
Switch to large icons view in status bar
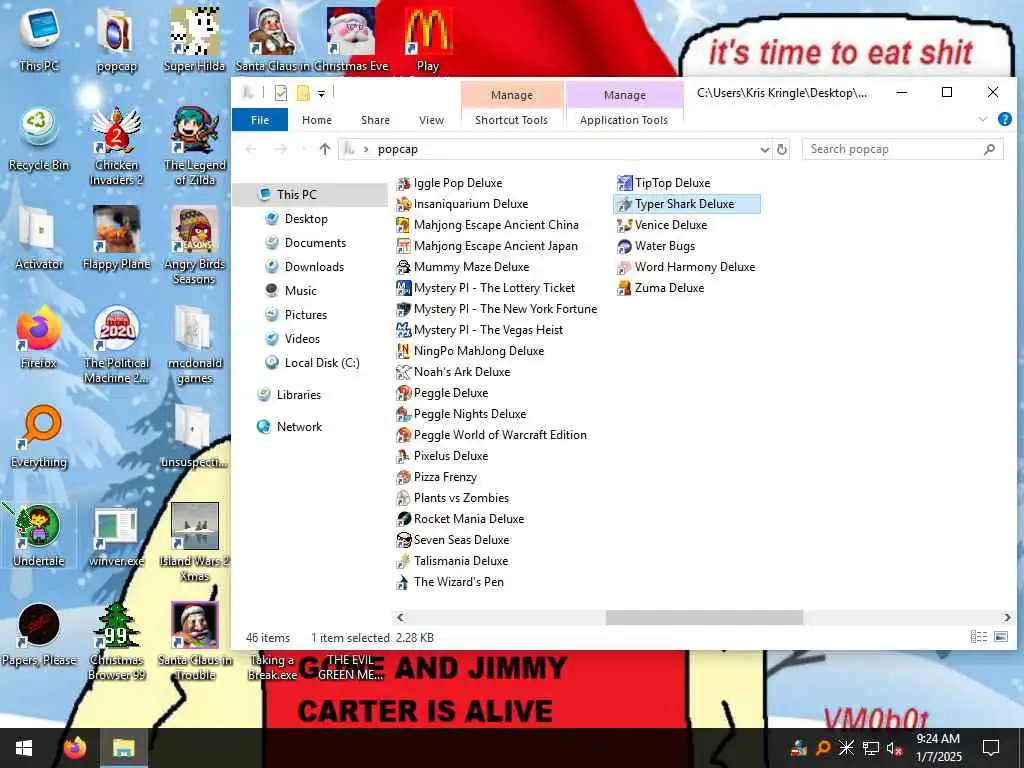tap(1000, 637)
